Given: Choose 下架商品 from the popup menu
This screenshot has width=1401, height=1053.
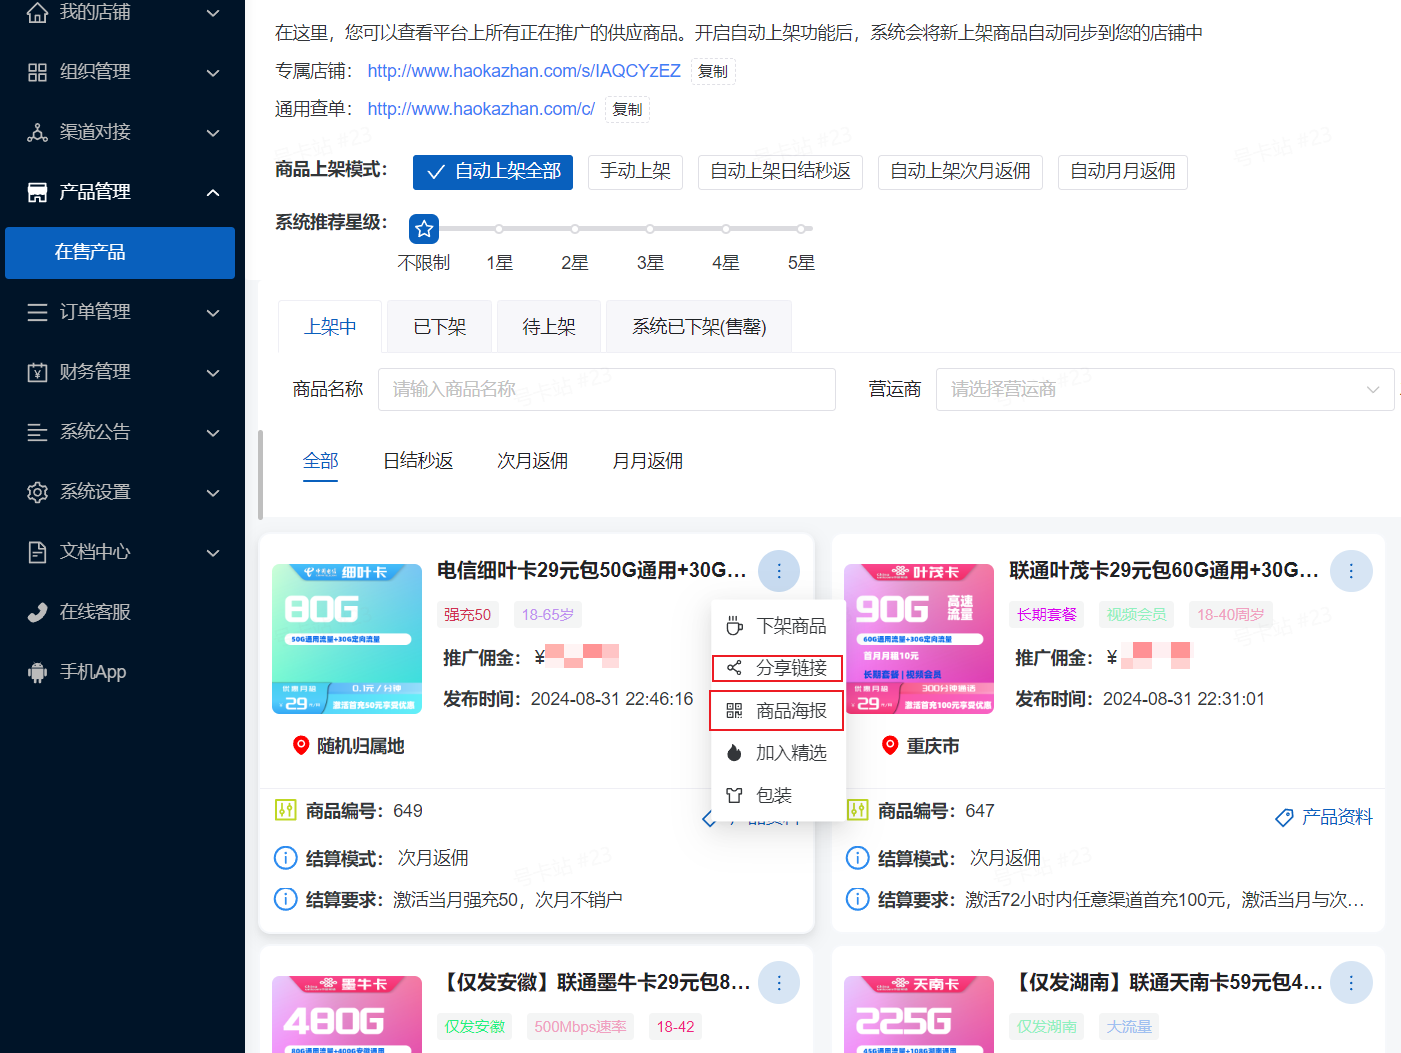Looking at the screenshot, I should (778, 626).
